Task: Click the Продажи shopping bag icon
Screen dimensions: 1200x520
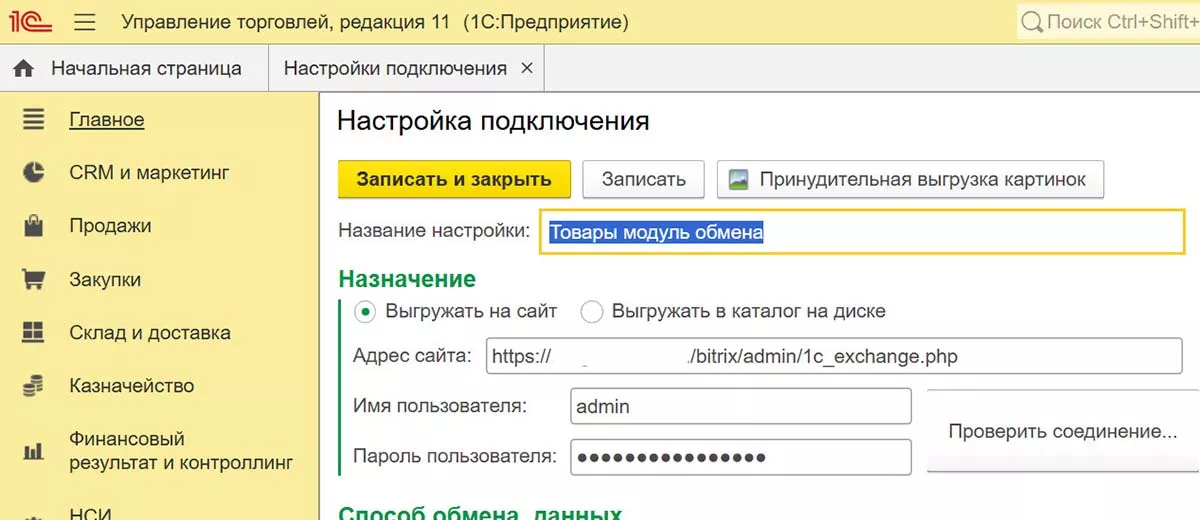Action: 34,226
